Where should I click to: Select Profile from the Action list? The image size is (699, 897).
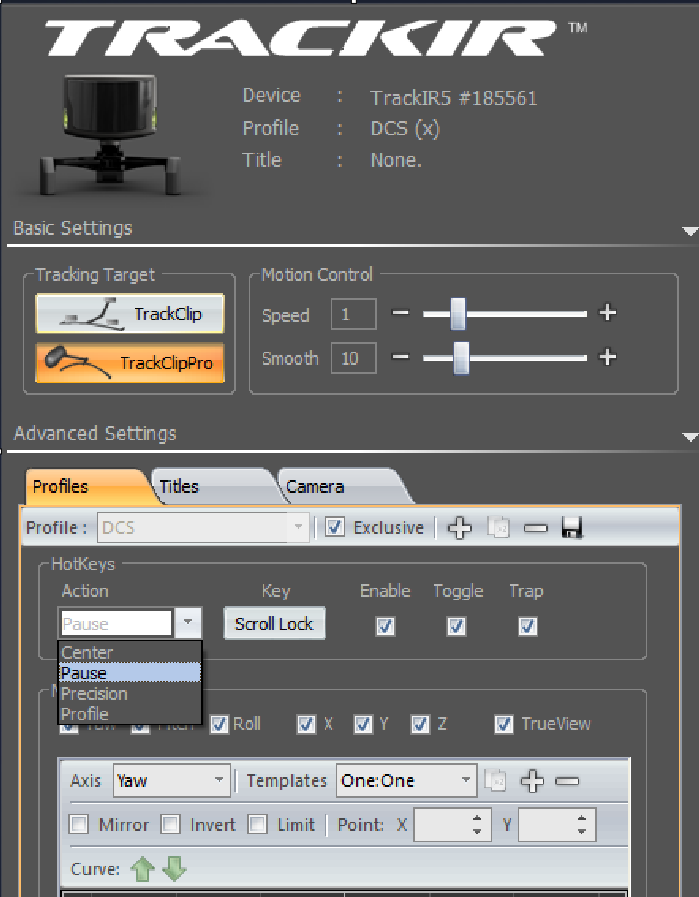pos(130,714)
